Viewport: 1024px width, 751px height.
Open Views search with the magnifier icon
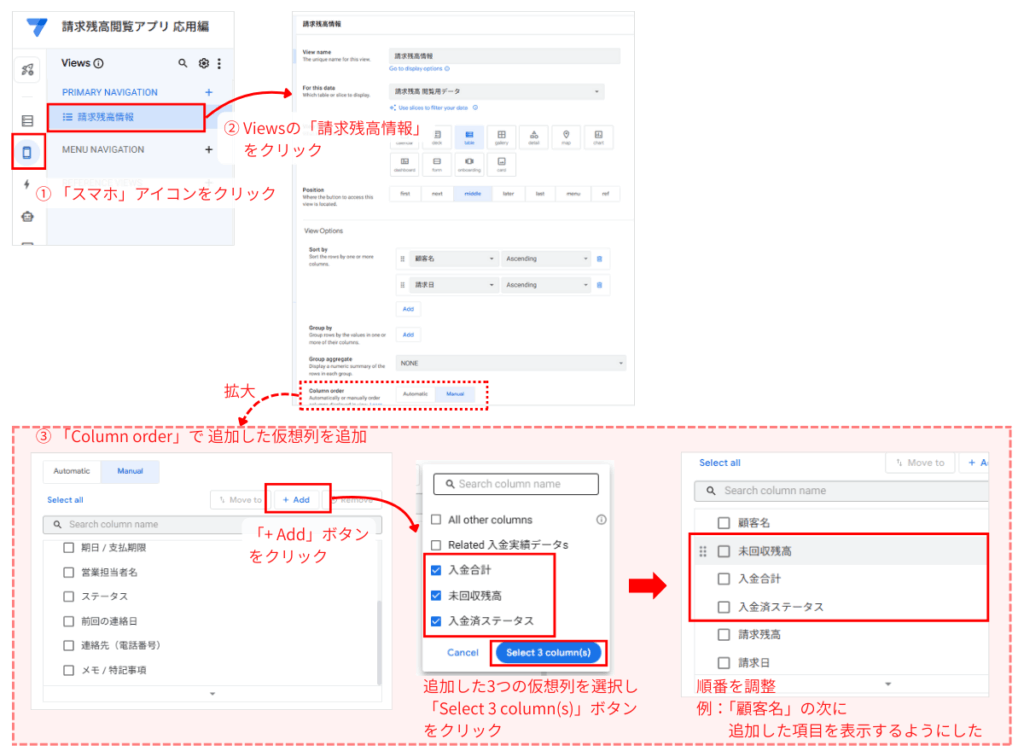pyautogui.click(x=183, y=63)
